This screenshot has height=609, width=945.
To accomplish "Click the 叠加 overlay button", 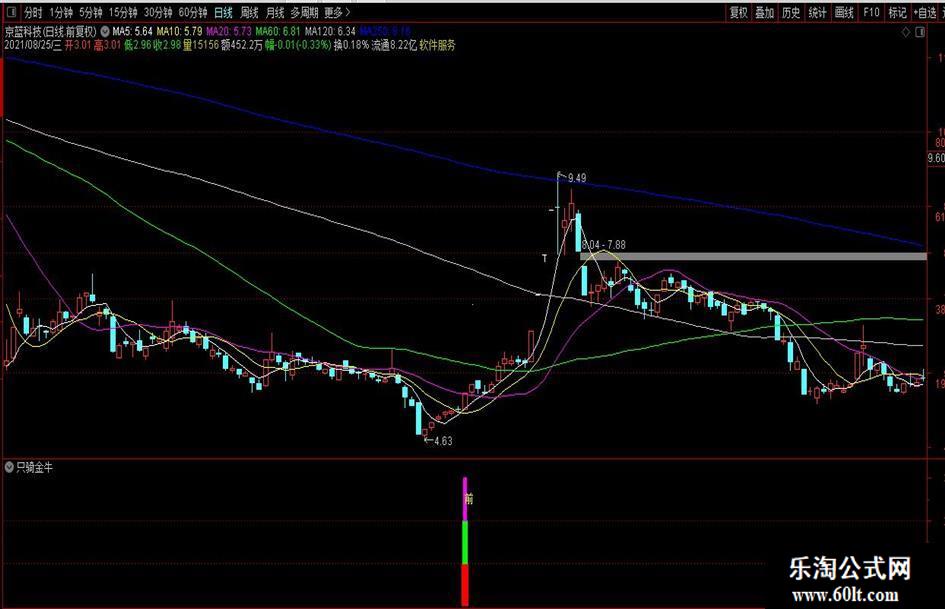I will click(x=765, y=12).
